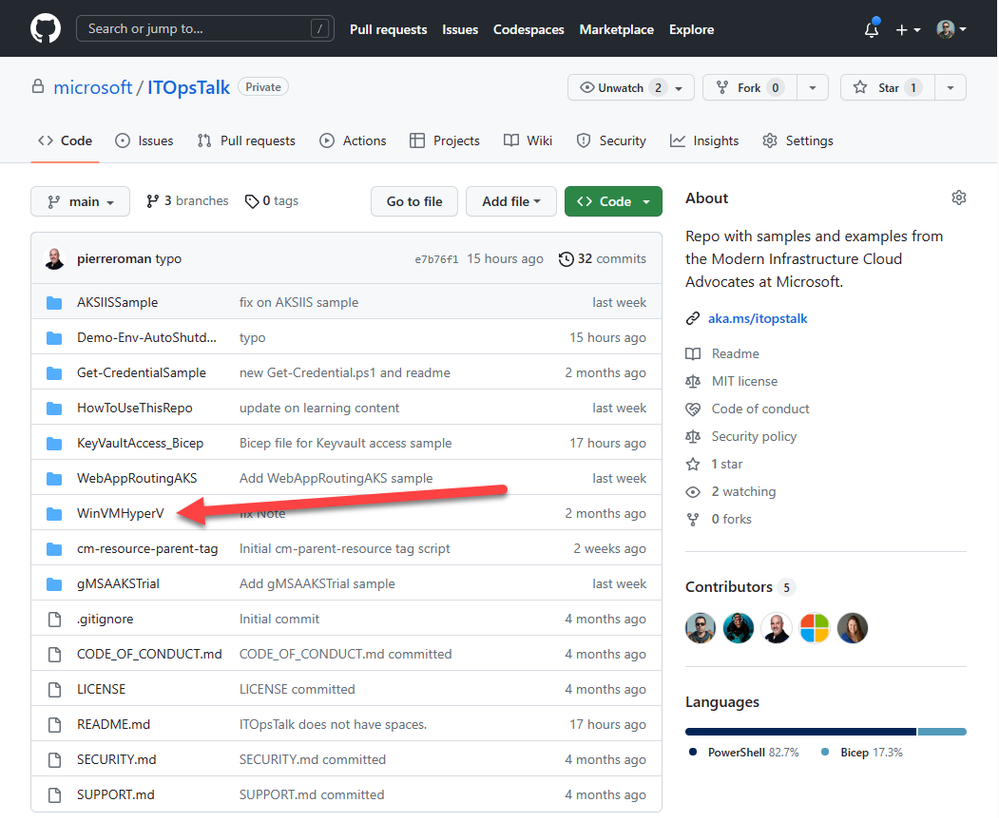Image resolution: width=999 pixels, height=818 pixels.
Task: Click the About settings gear icon
Action: [x=959, y=197]
